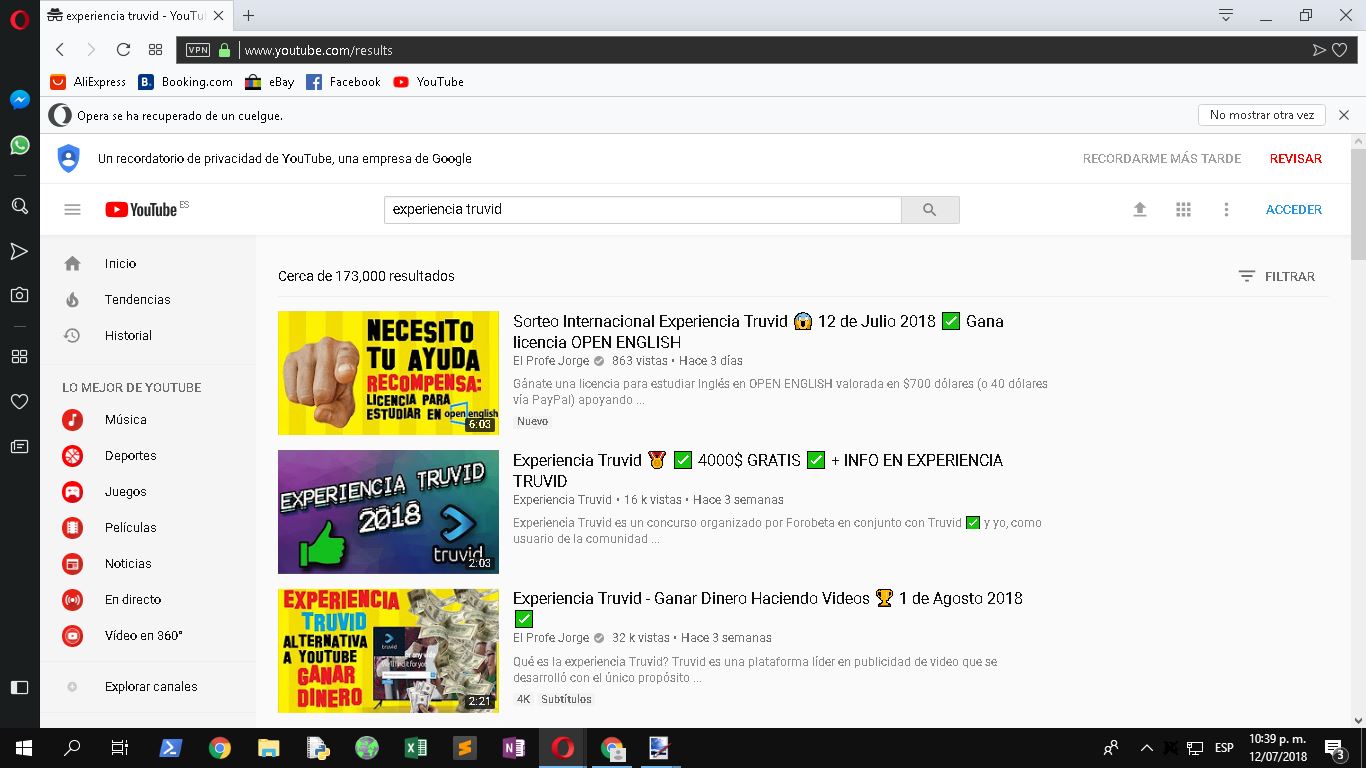The width and height of the screenshot is (1366, 768).
Task: Open the AliExpress bookmark
Action: (88, 82)
